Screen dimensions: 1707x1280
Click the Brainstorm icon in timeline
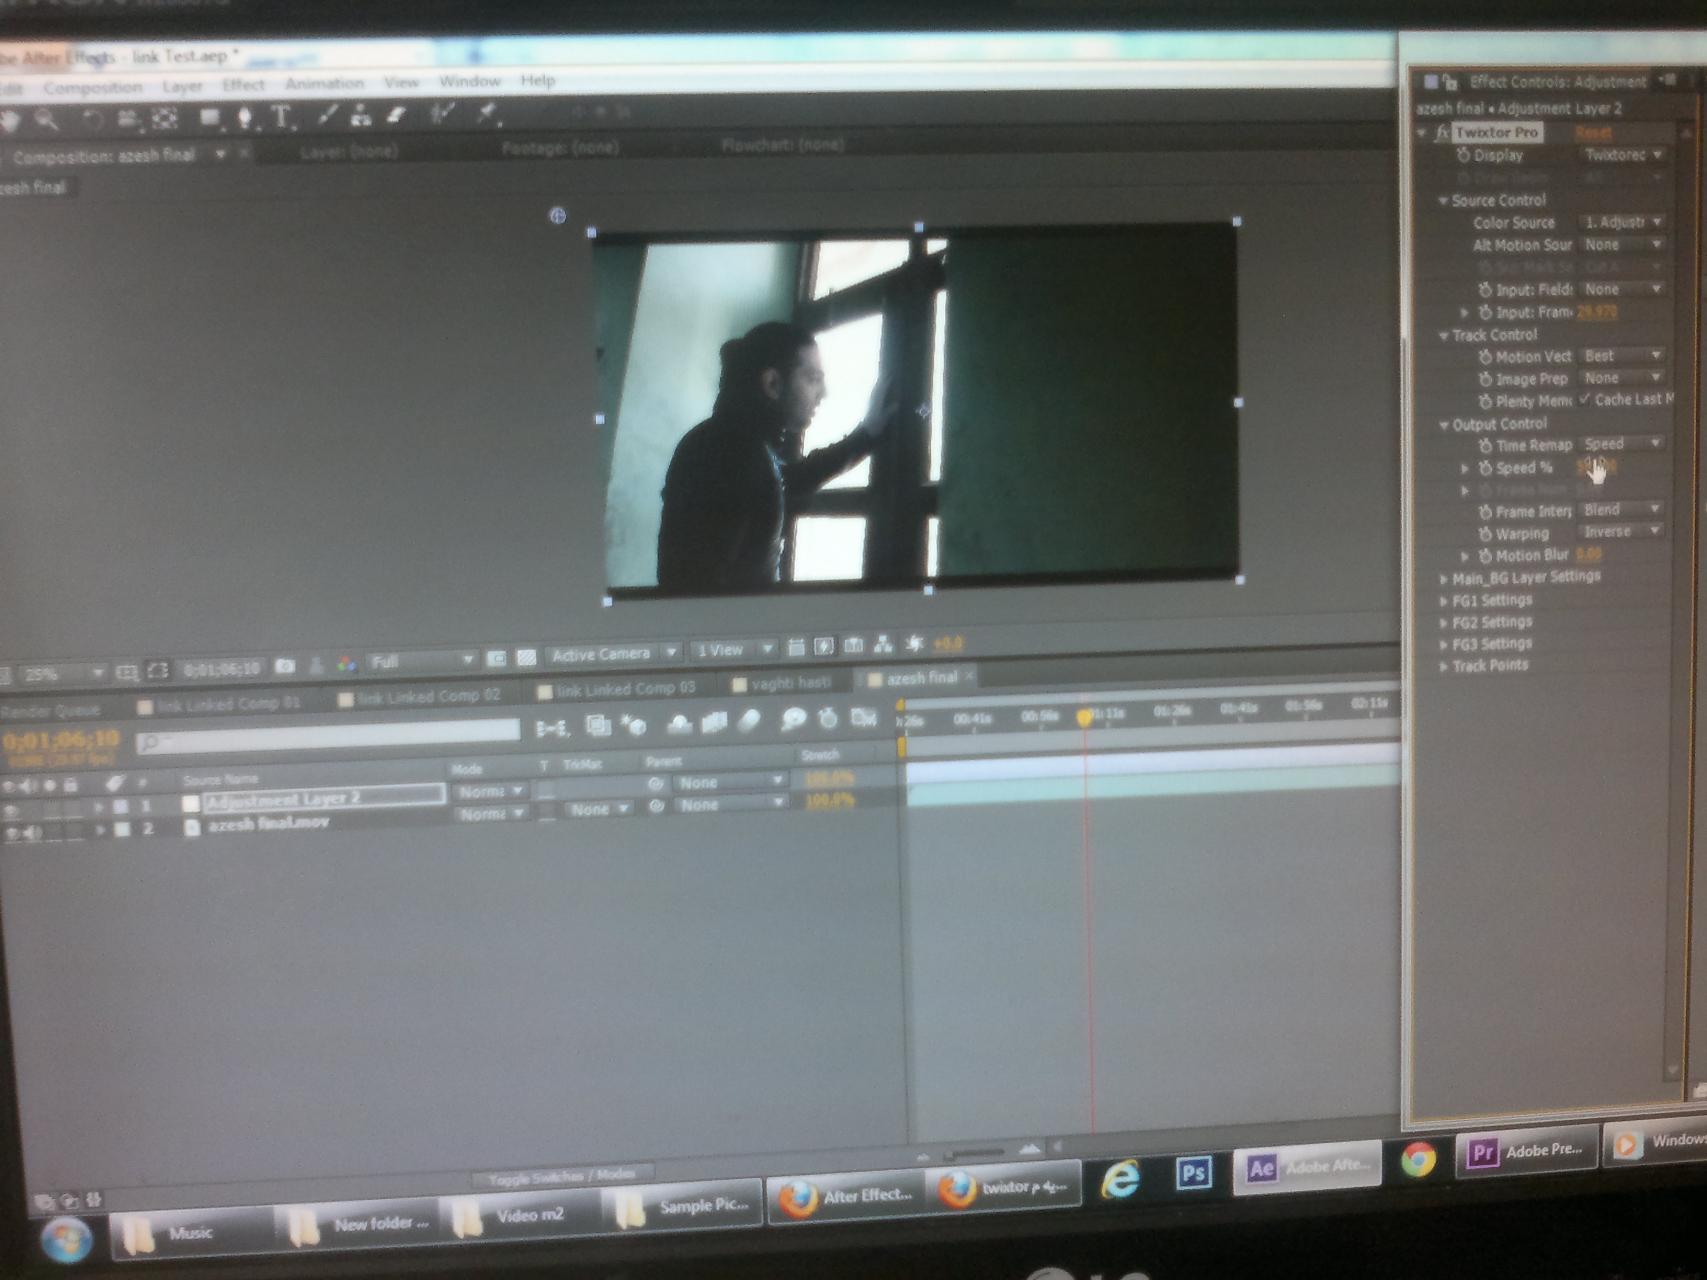[792, 719]
